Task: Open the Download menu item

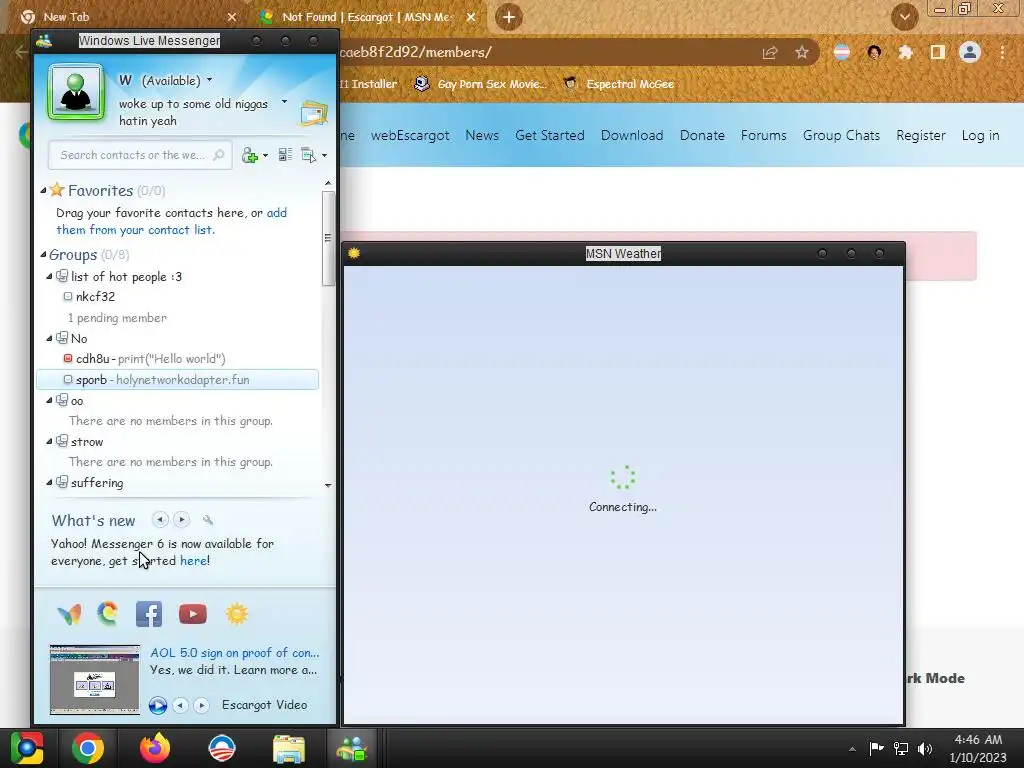Action: click(632, 135)
